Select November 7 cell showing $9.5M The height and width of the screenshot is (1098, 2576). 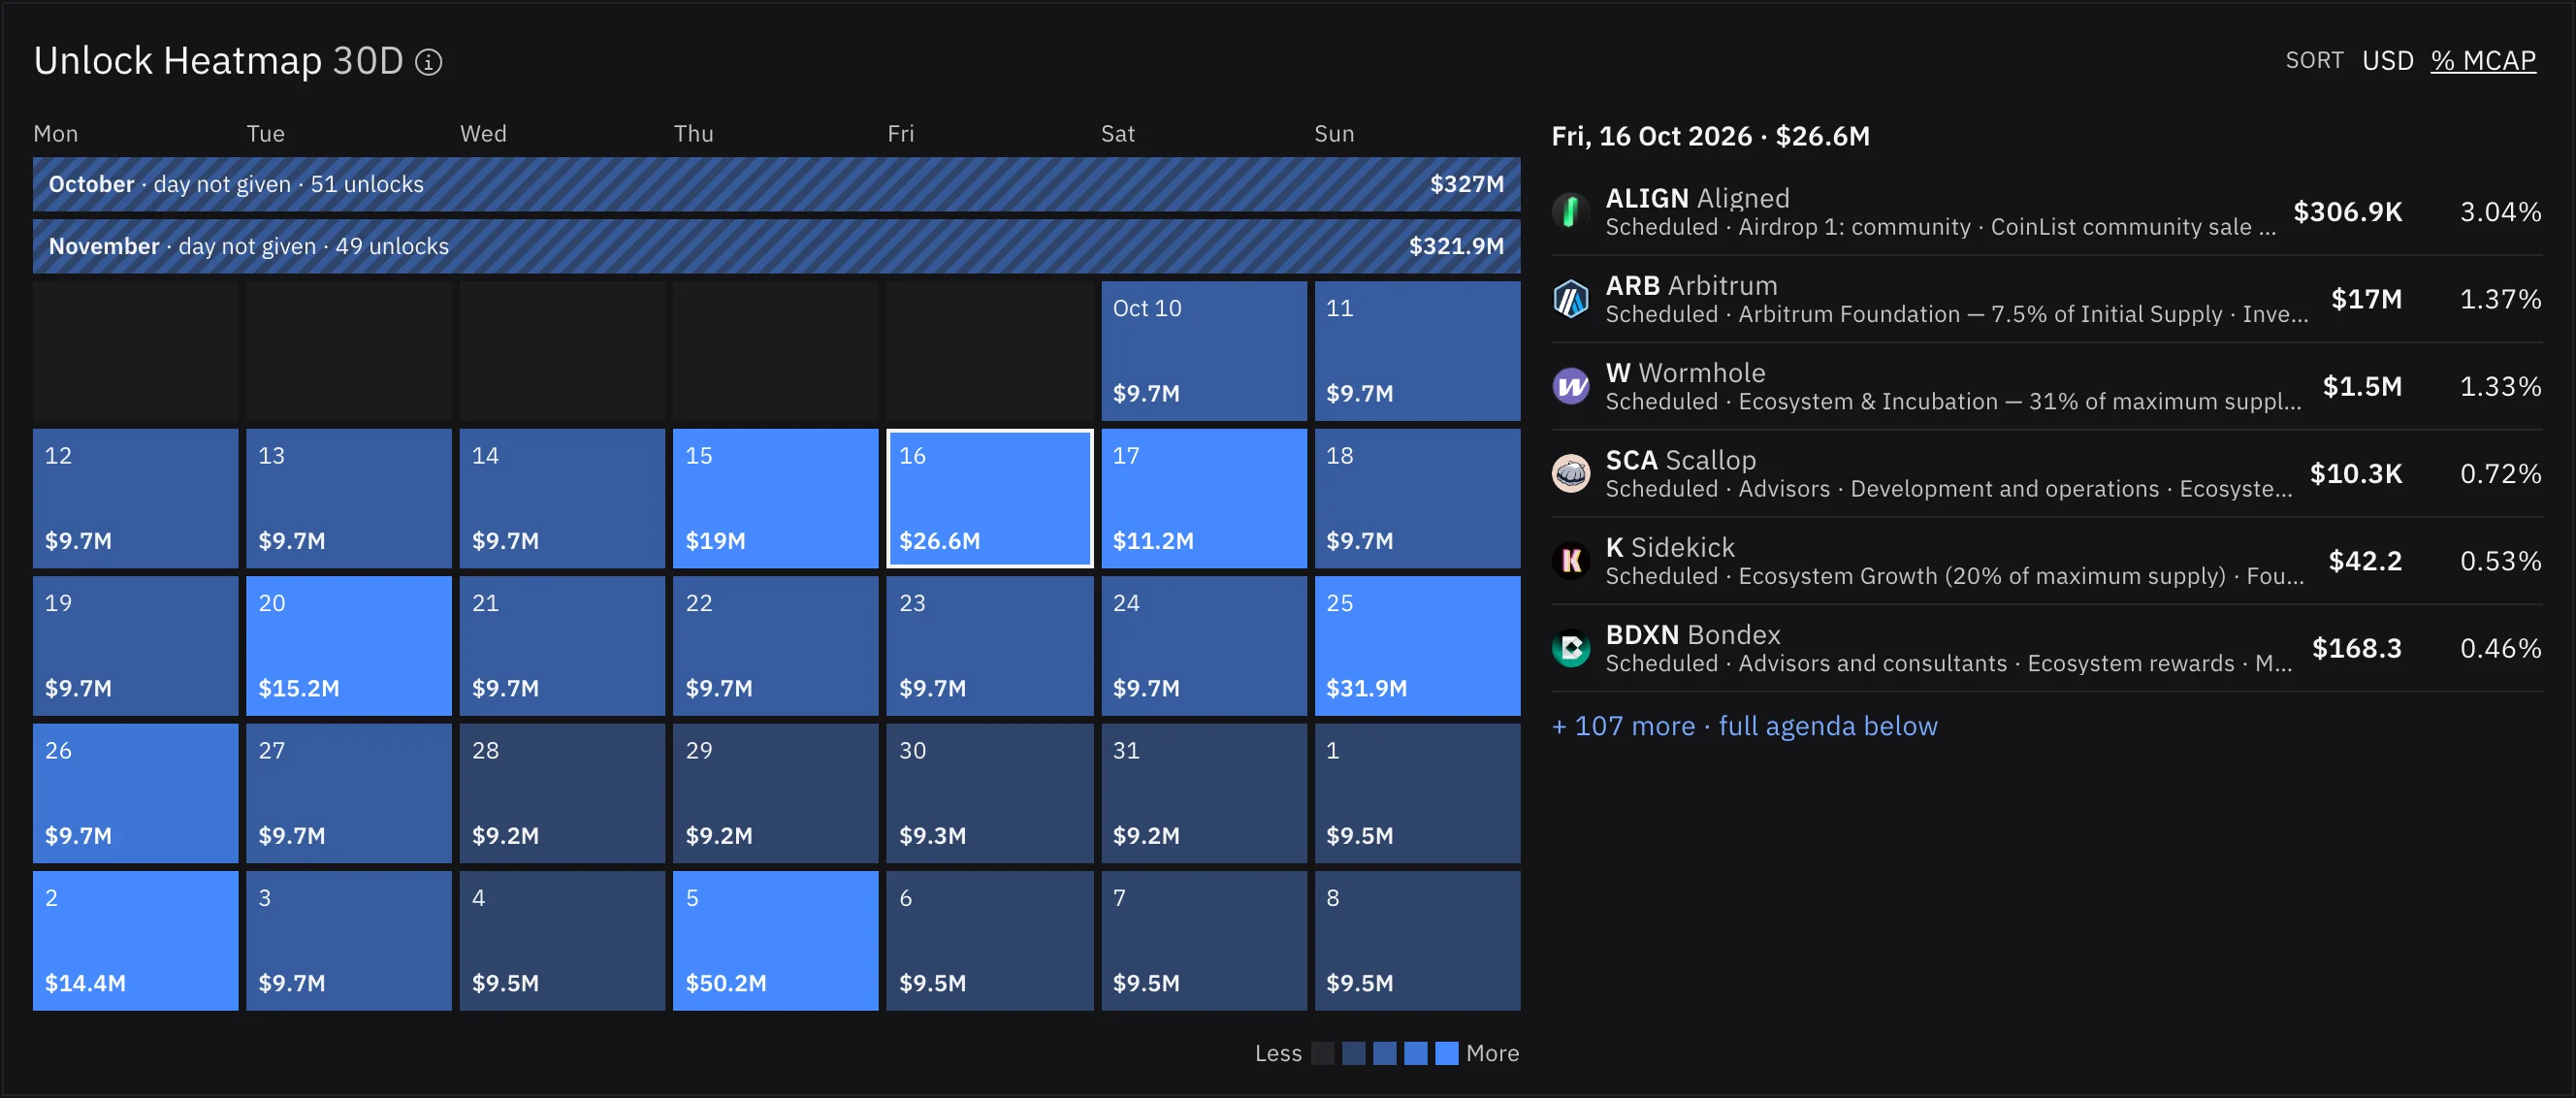1204,940
